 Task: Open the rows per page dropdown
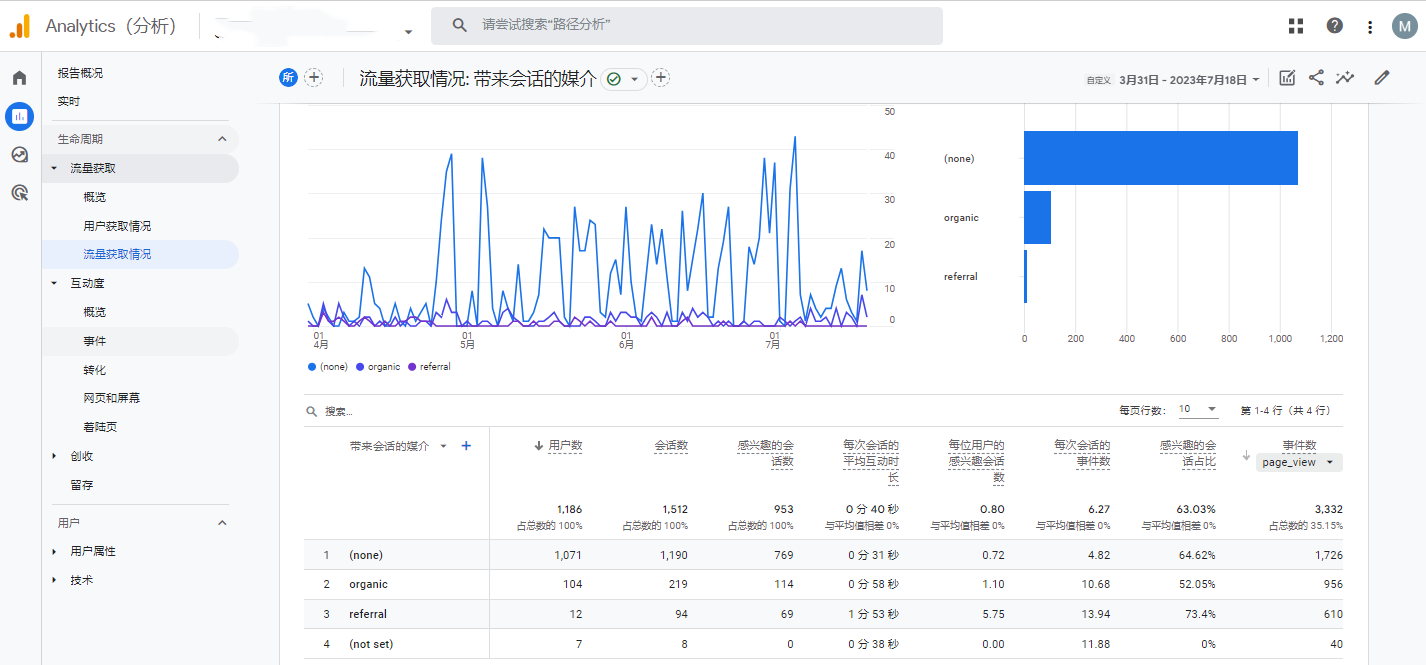(1198, 410)
